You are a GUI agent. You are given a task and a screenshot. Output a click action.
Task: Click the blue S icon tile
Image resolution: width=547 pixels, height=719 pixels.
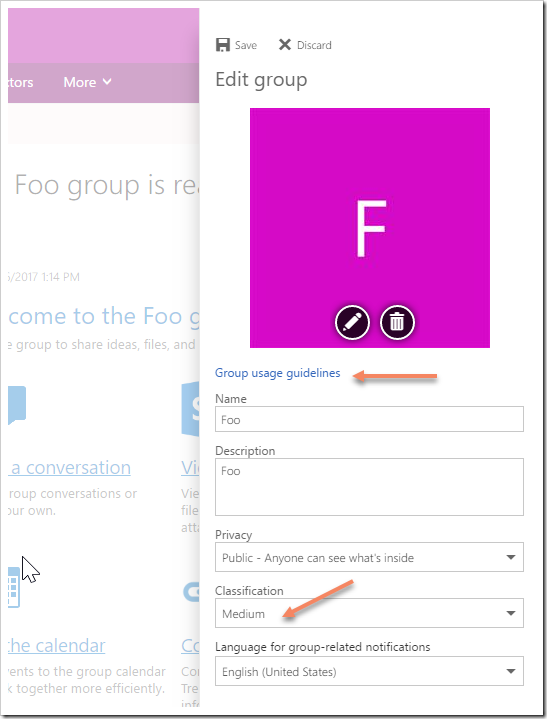191,409
